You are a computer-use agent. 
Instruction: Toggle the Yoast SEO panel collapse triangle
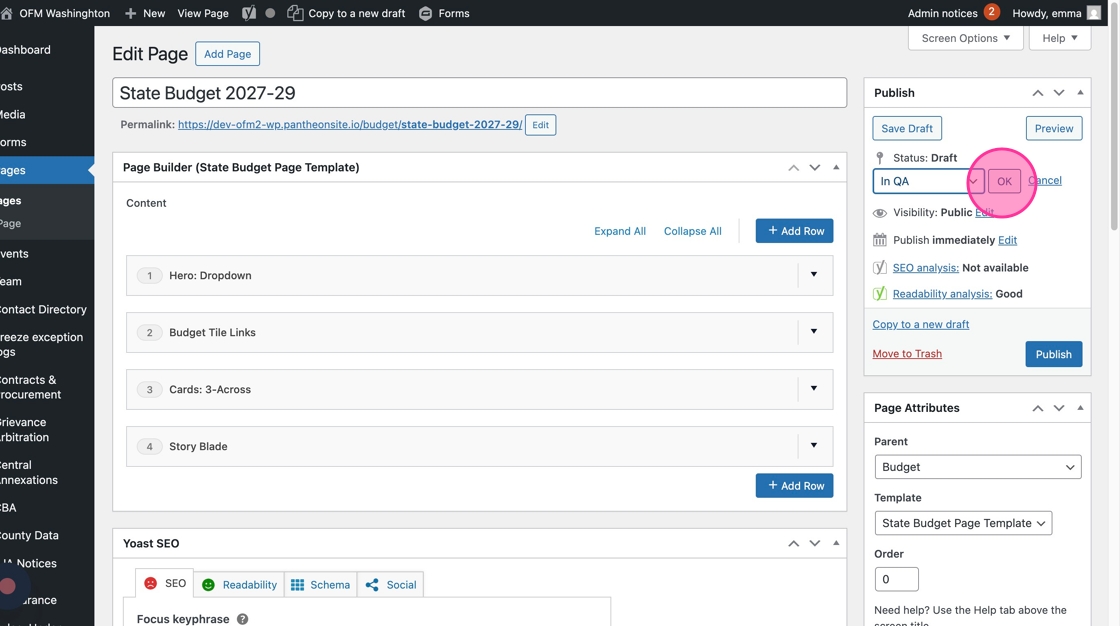pyautogui.click(x=836, y=543)
